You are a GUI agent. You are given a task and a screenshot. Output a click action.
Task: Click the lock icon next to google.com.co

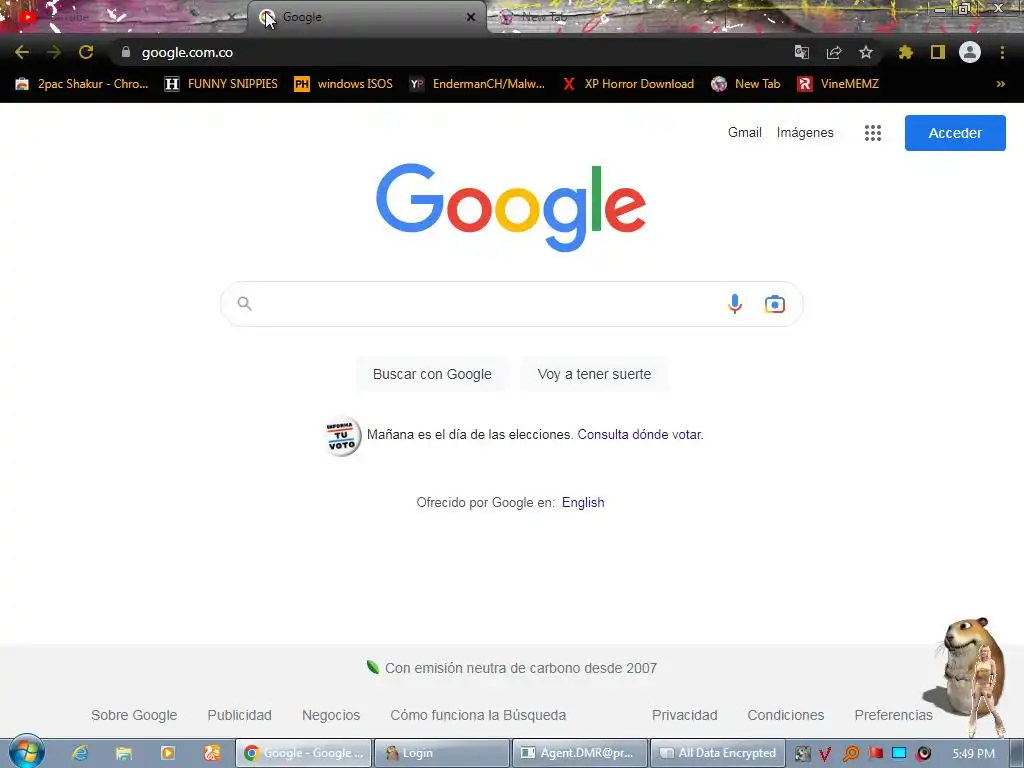pyautogui.click(x=126, y=52)
